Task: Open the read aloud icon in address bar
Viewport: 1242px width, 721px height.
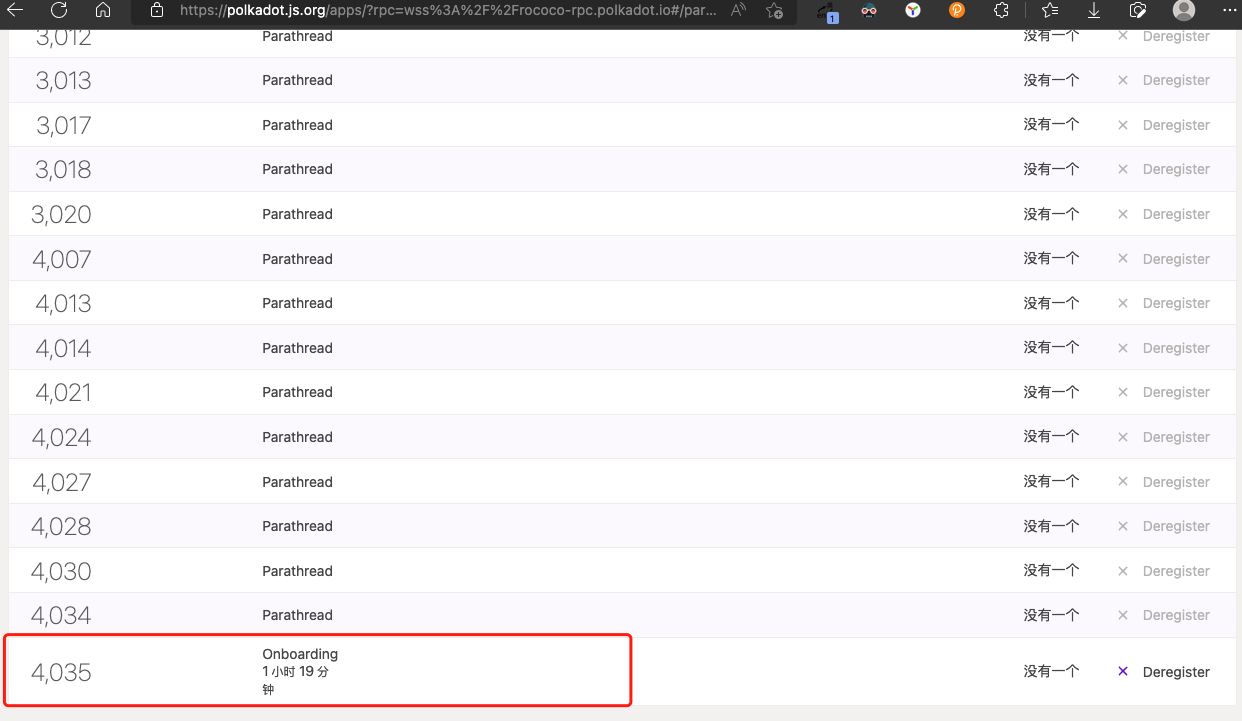Action: coord(739,10)
